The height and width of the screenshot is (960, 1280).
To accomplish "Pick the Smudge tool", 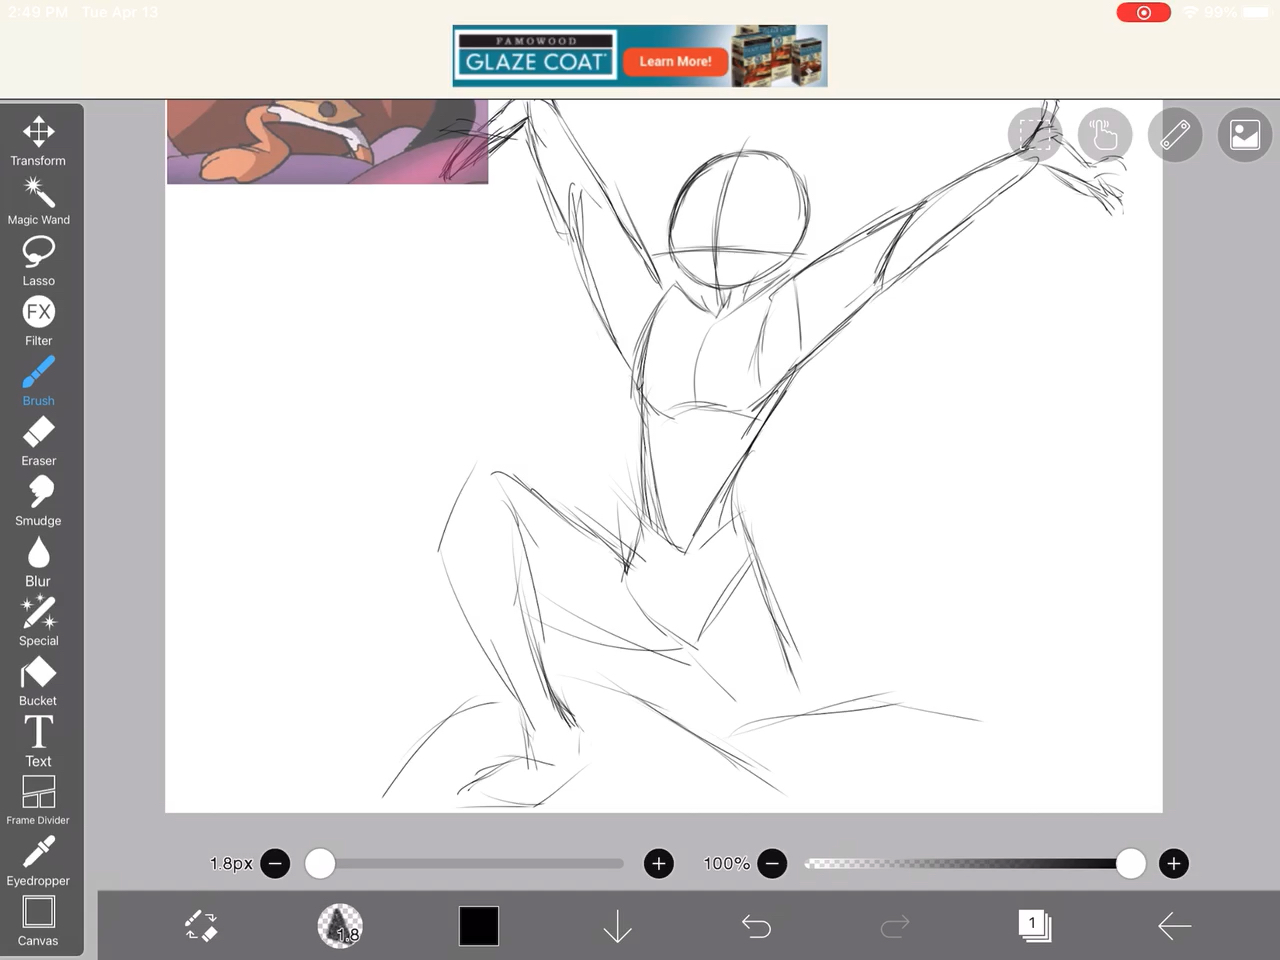I will pyautogui.click(x=38, y=501).
